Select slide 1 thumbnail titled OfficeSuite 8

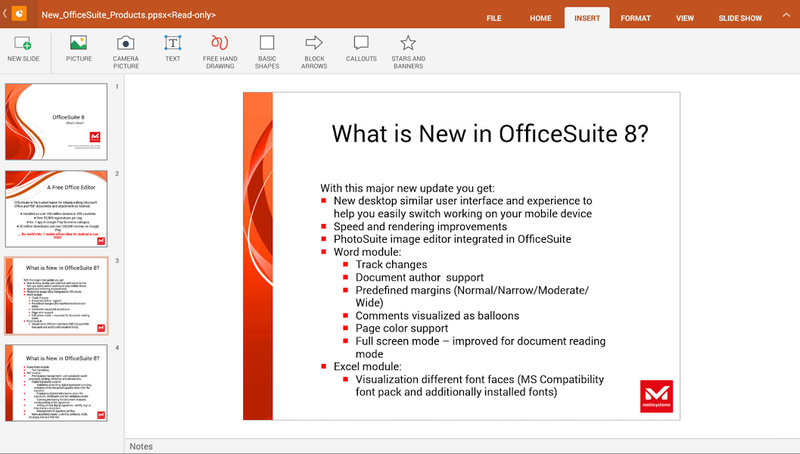tap(56, 121)
